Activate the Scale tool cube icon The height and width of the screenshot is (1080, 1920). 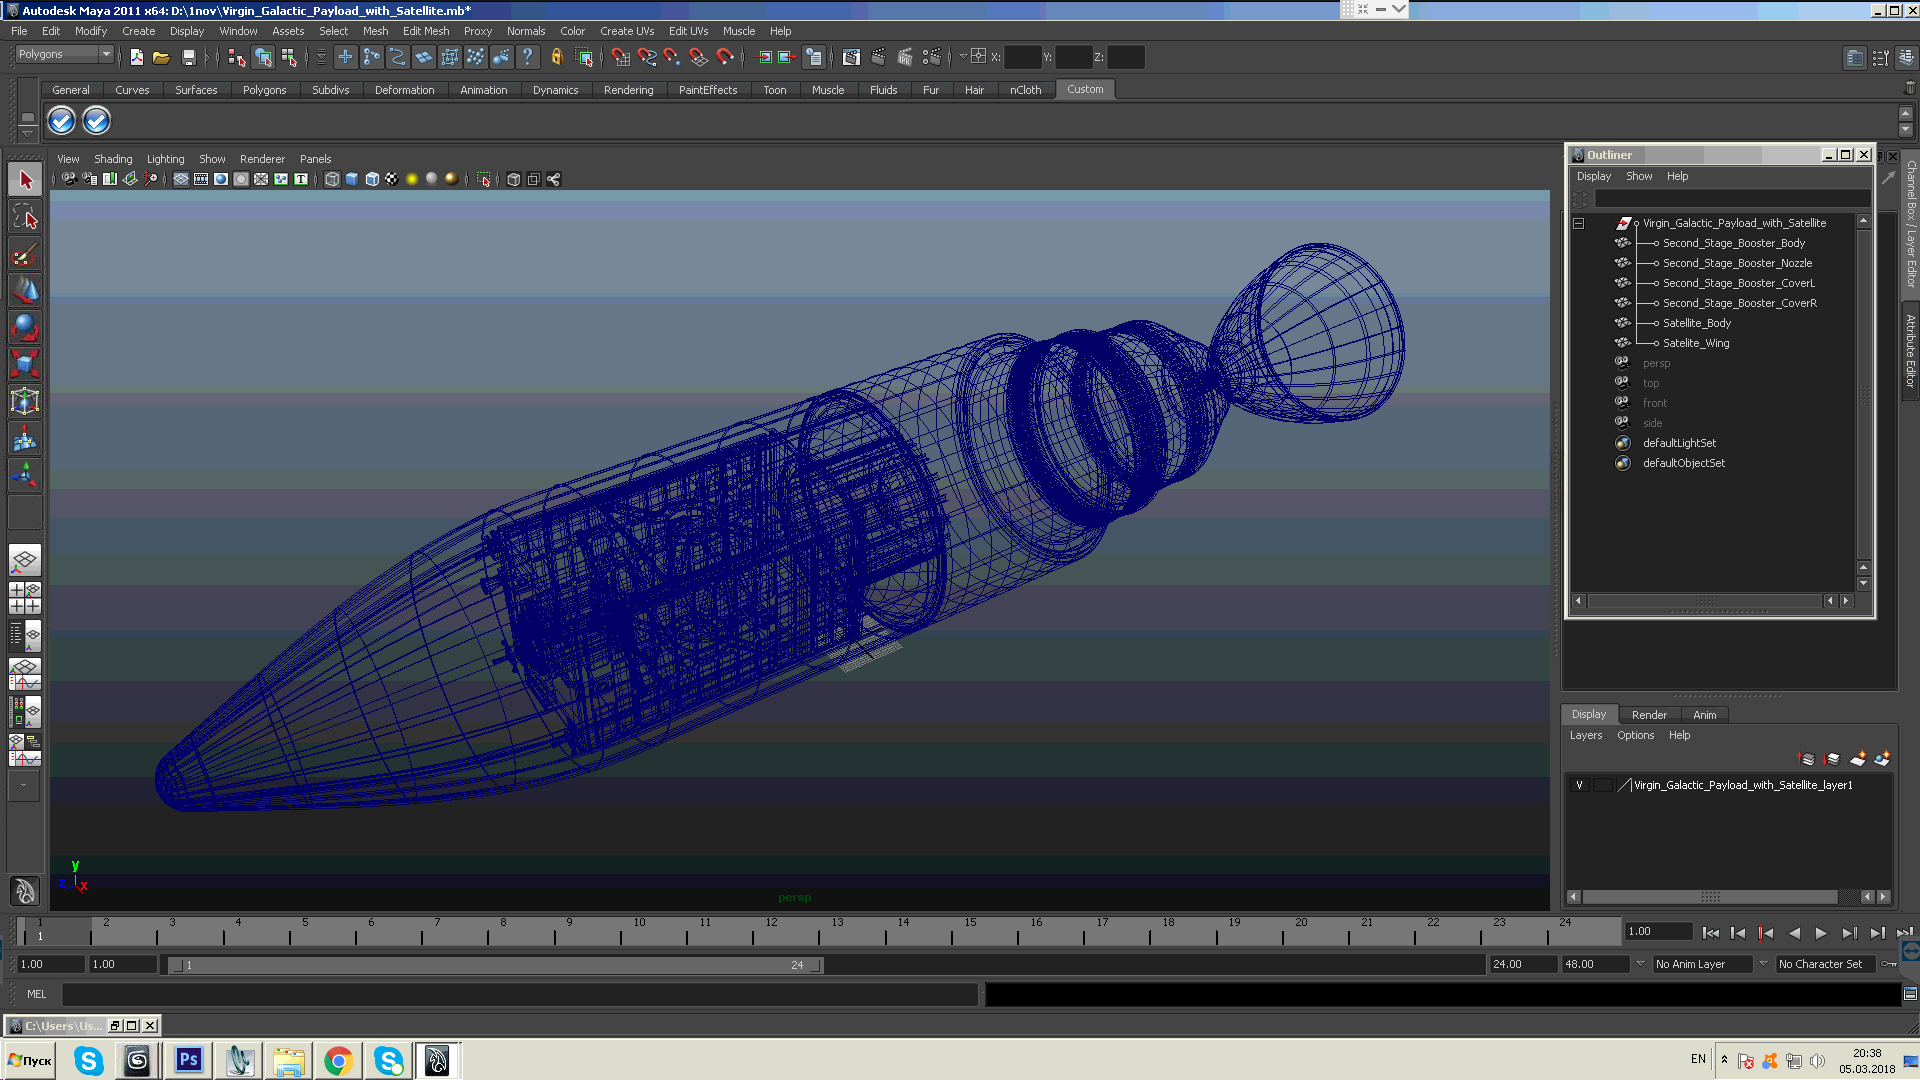coord(25,364)
